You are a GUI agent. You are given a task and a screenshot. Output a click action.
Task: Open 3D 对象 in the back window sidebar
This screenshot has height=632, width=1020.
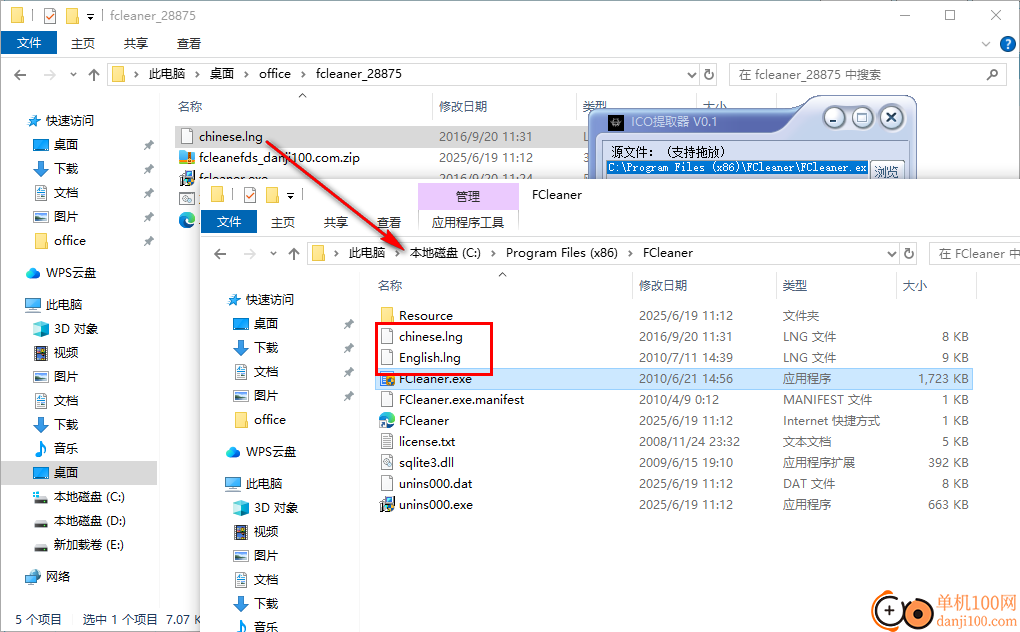[x=75, y=328]
